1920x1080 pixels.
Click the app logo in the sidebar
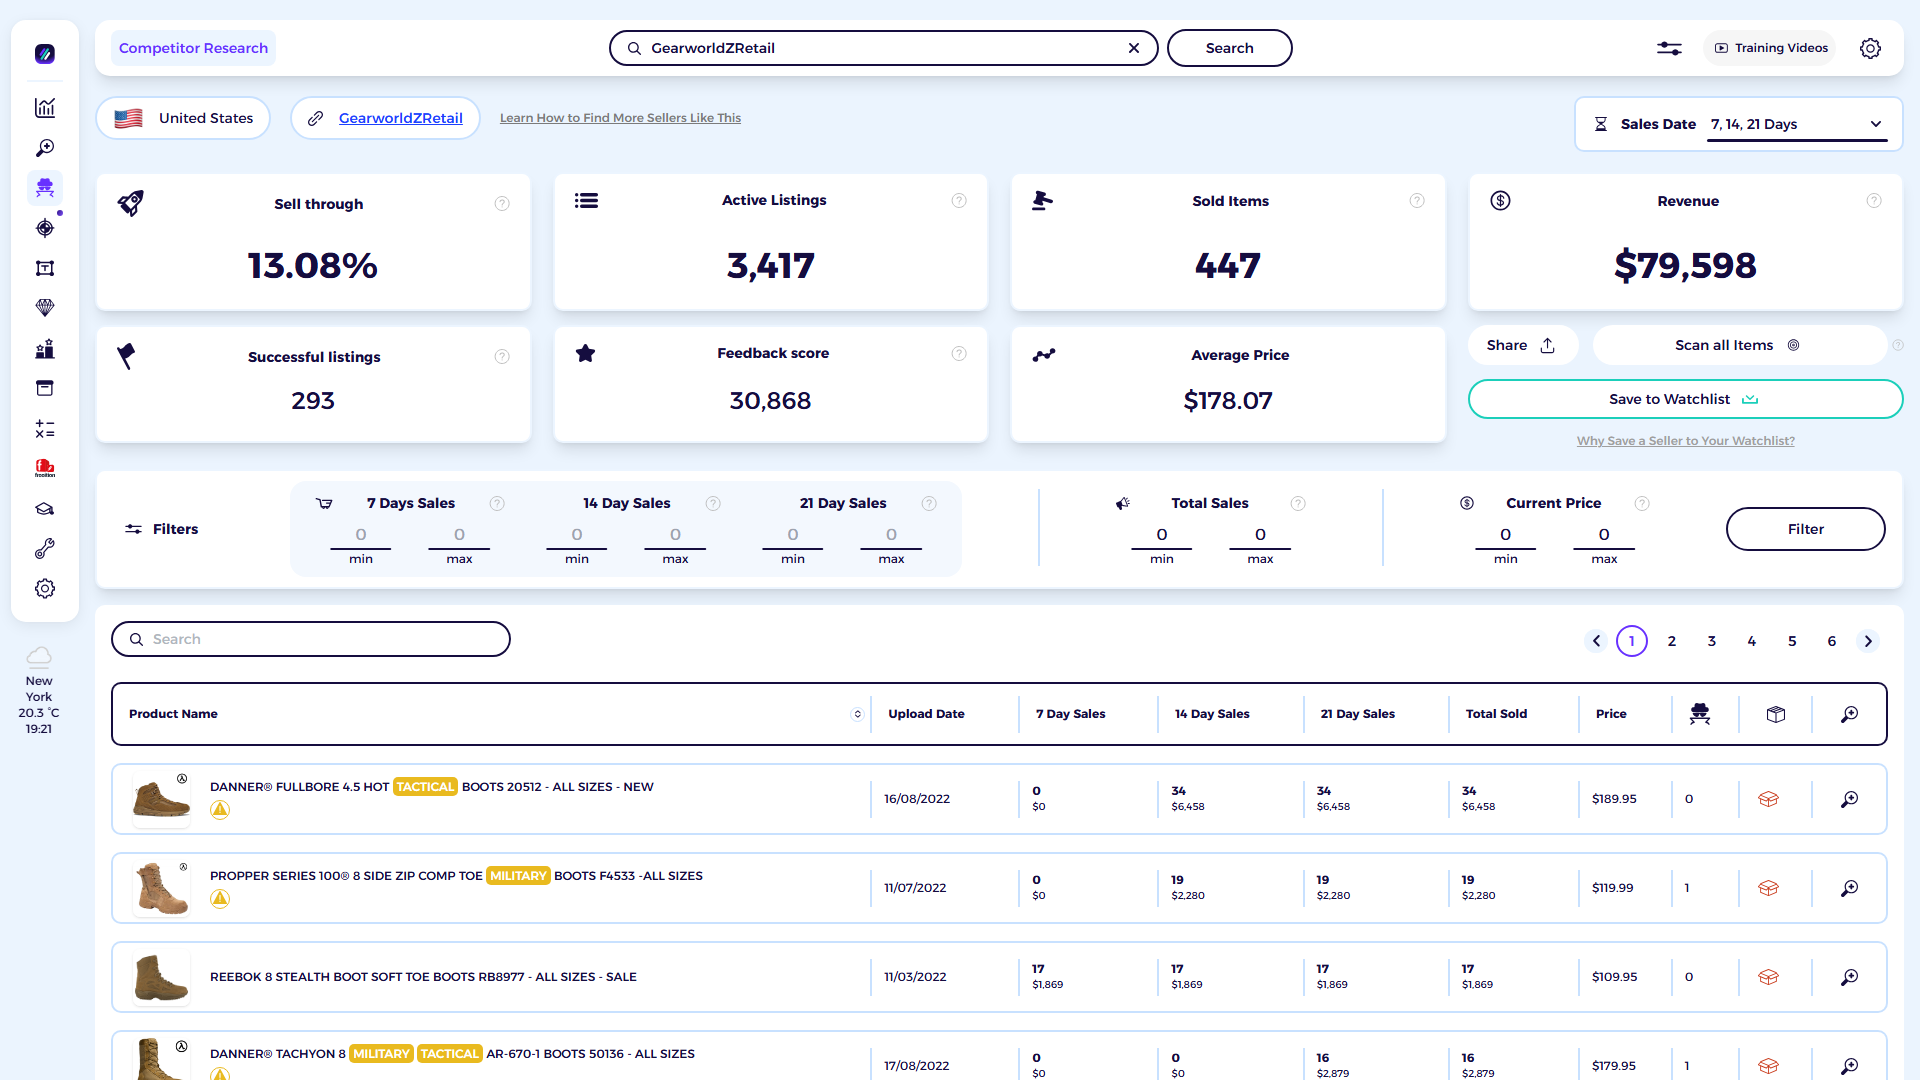pyautogui.click(x=45, y=54)
